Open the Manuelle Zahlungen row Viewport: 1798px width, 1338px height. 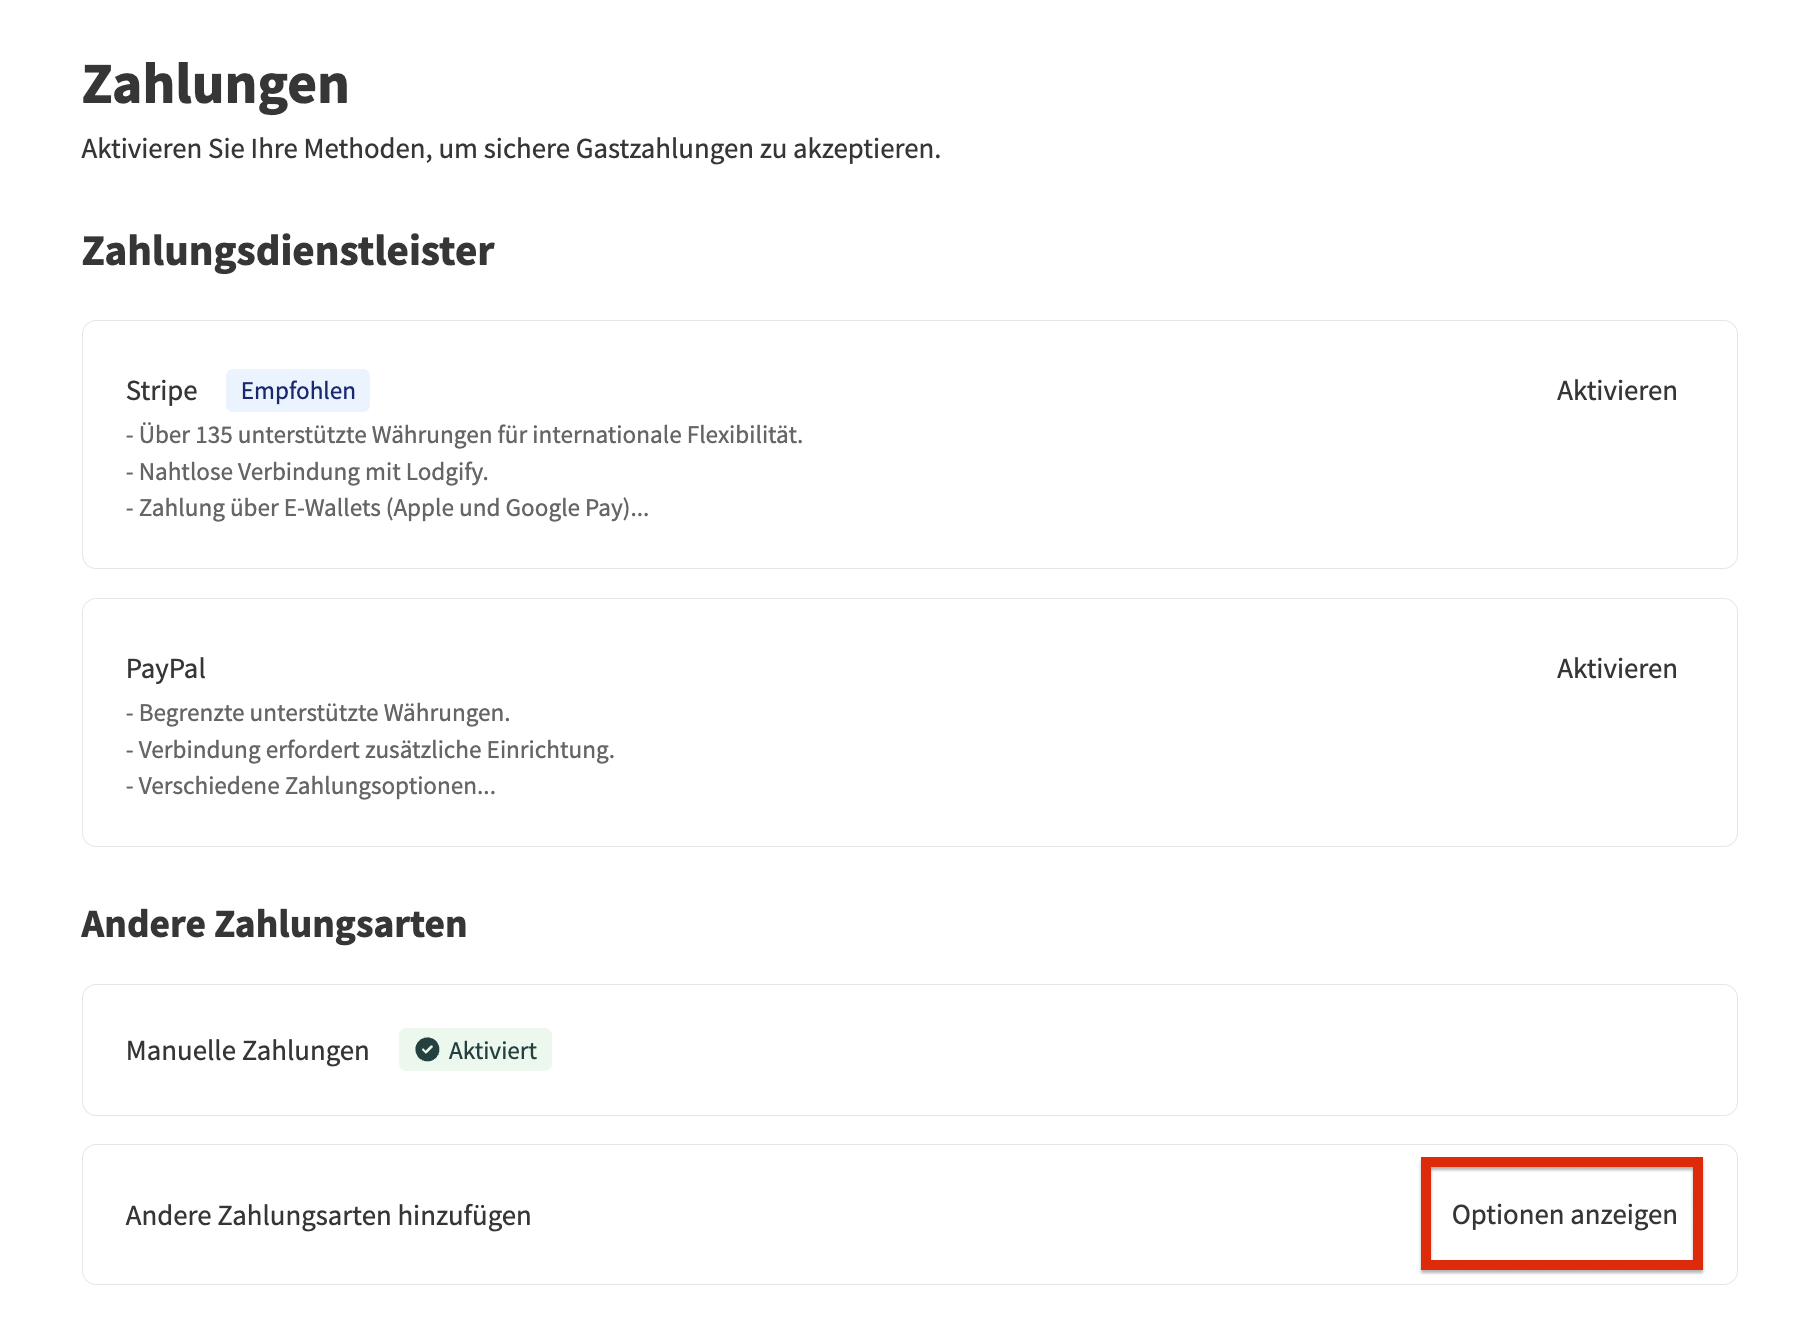click(909, 1050)
